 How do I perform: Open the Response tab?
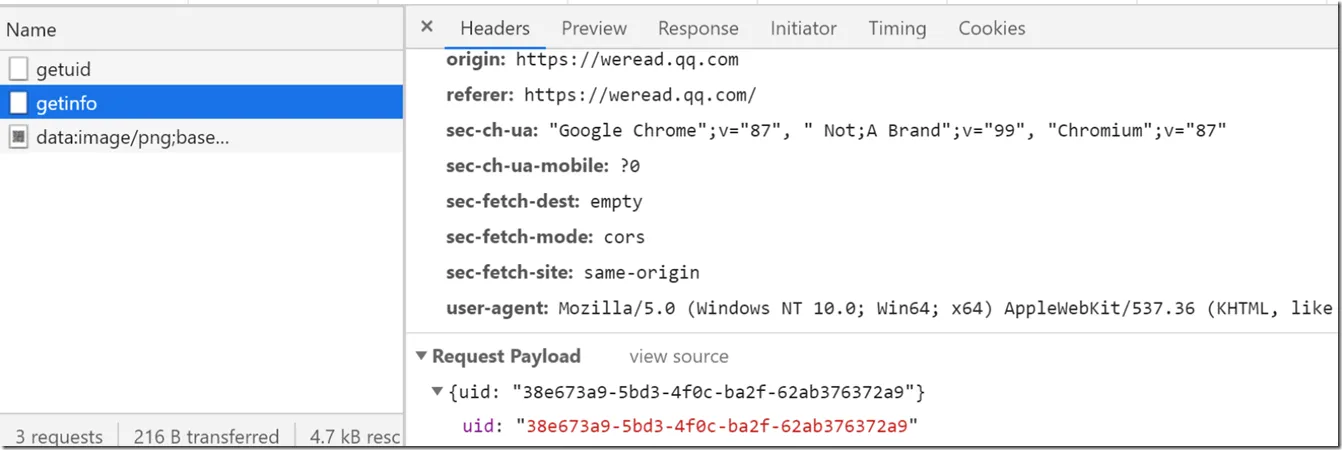click(698, 28)
